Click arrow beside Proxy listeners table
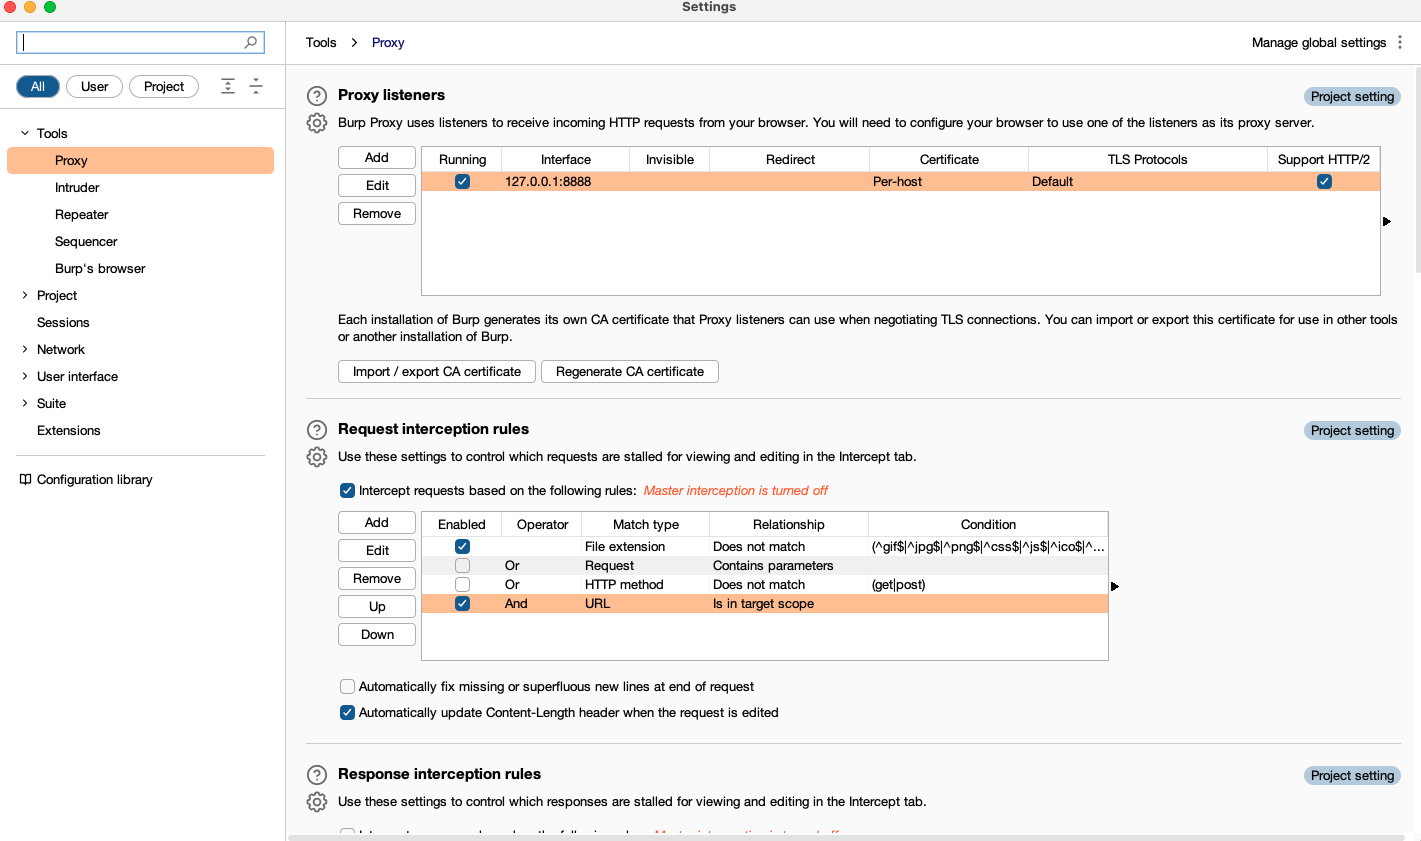Screen dimensions: 1421x841 click(1387, 221)
